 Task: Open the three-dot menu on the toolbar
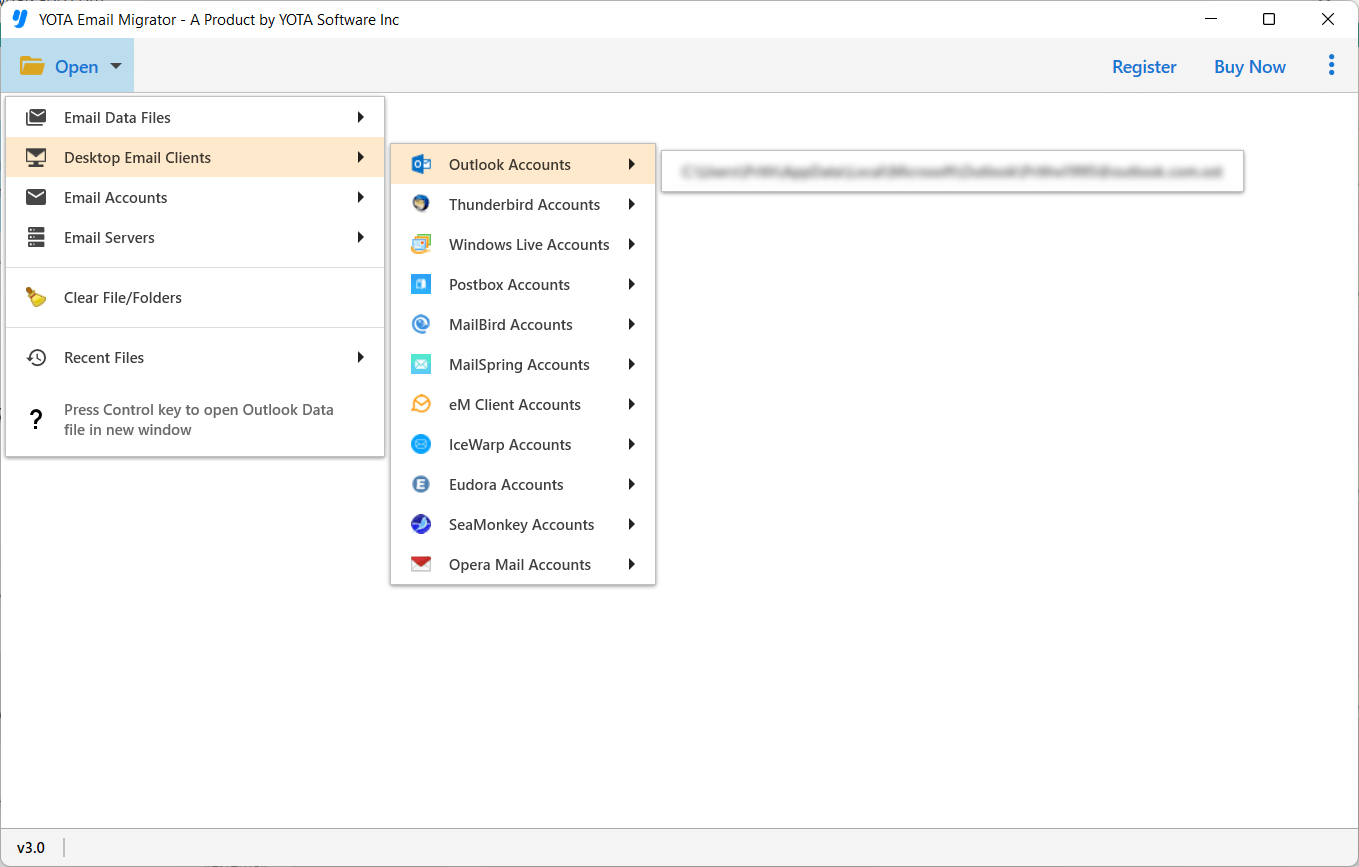[1331, 65]
